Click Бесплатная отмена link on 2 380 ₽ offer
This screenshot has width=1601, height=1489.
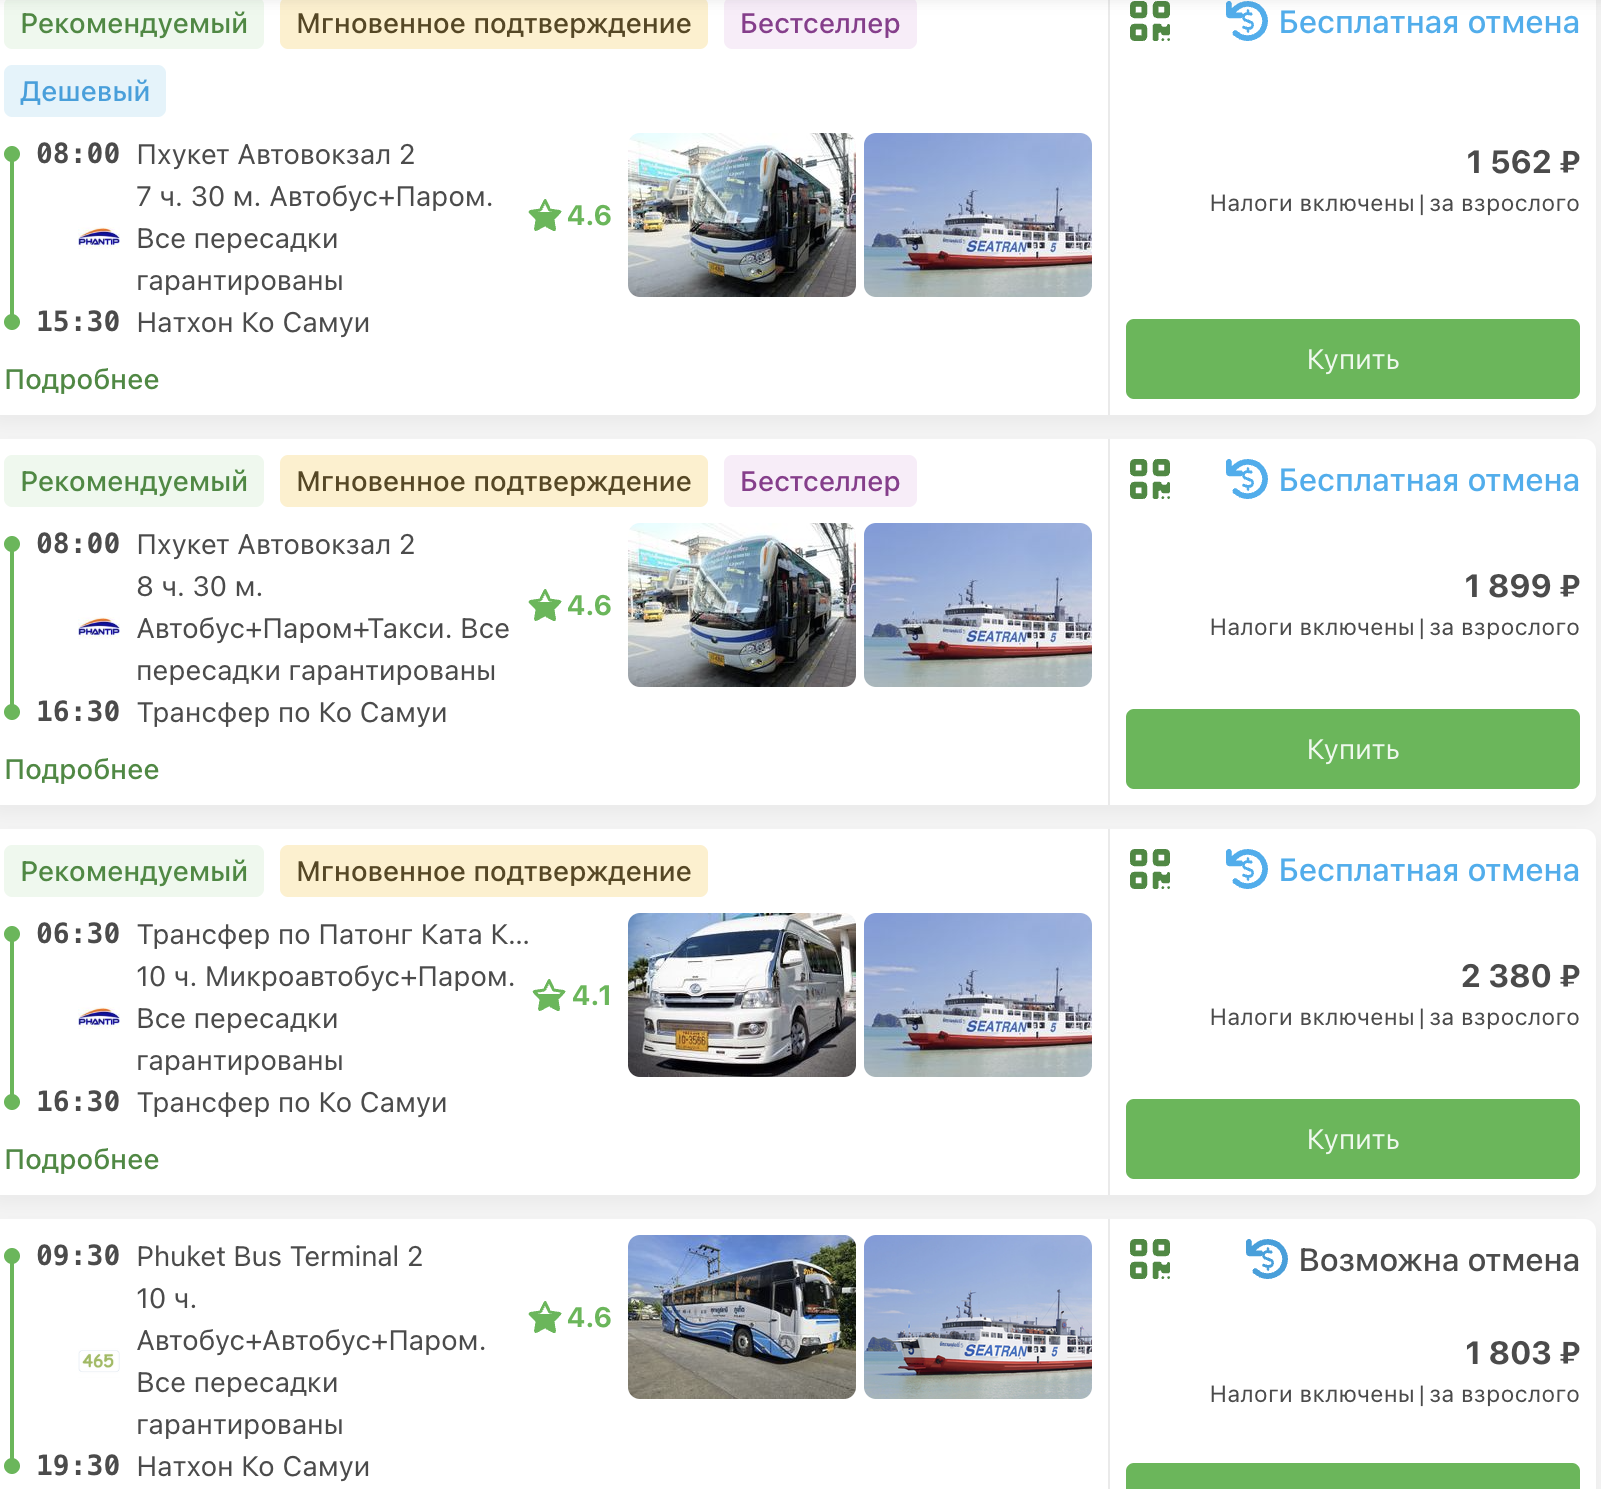(x=1428, y=870)
